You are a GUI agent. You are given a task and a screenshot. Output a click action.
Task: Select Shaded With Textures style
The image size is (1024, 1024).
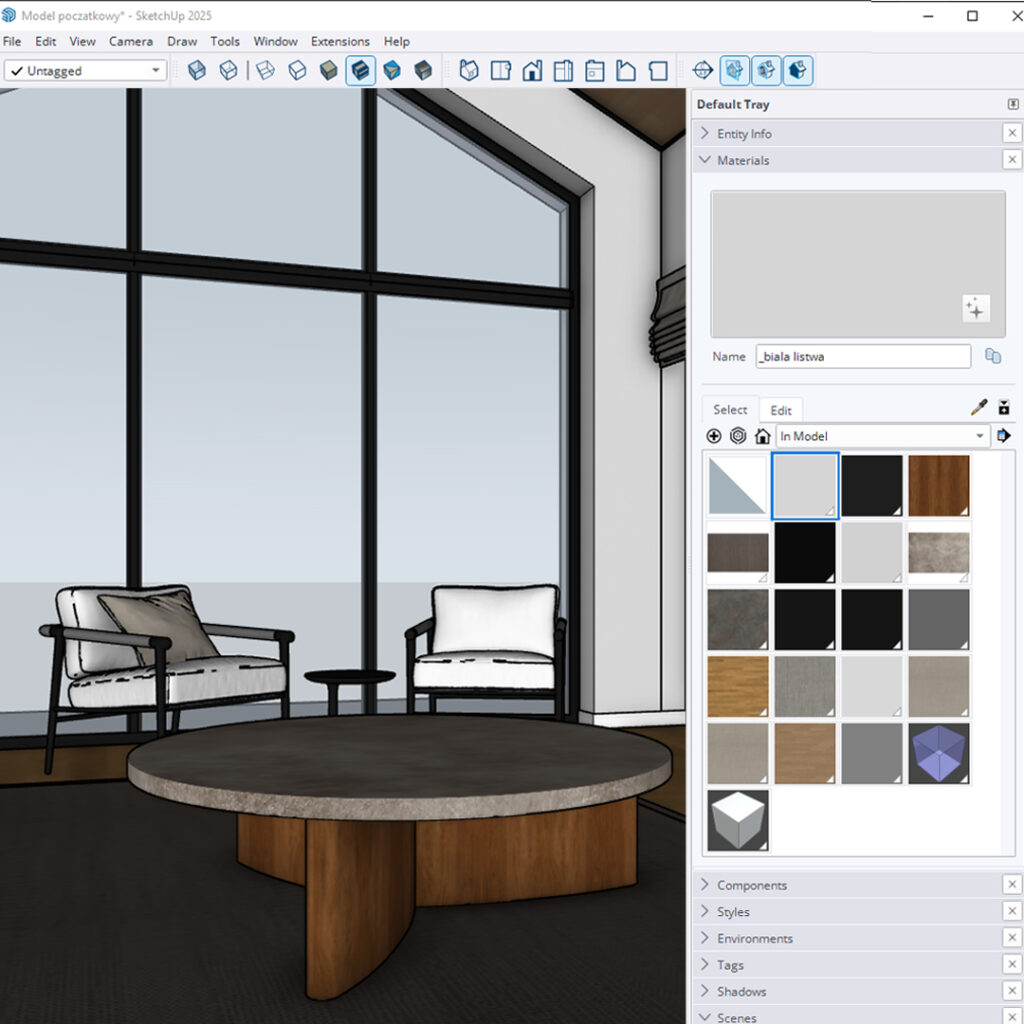361,71
